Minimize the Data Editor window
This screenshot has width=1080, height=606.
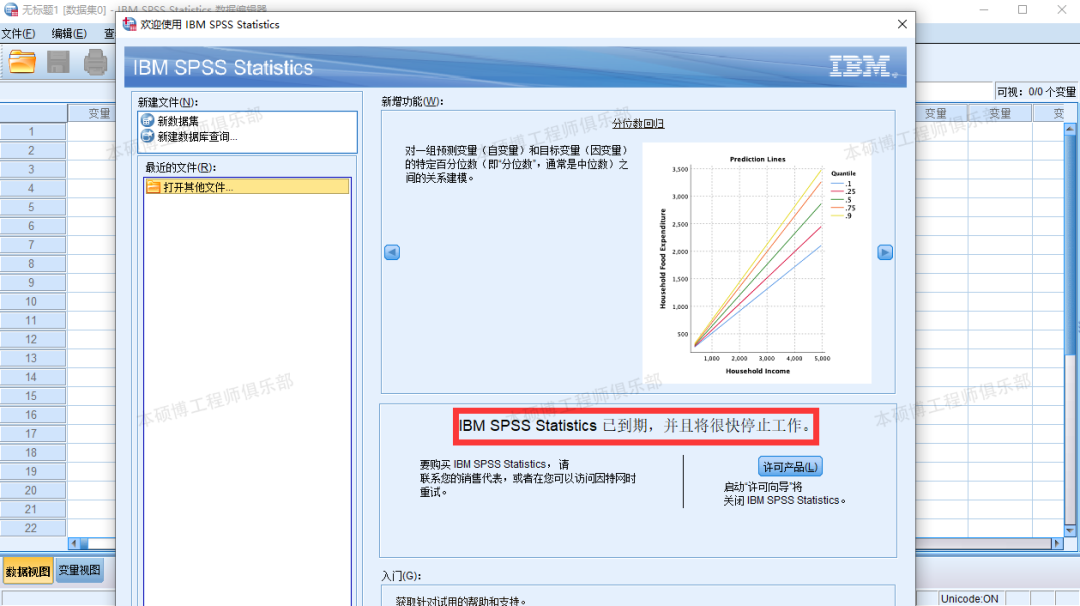[x=984, y=10]
